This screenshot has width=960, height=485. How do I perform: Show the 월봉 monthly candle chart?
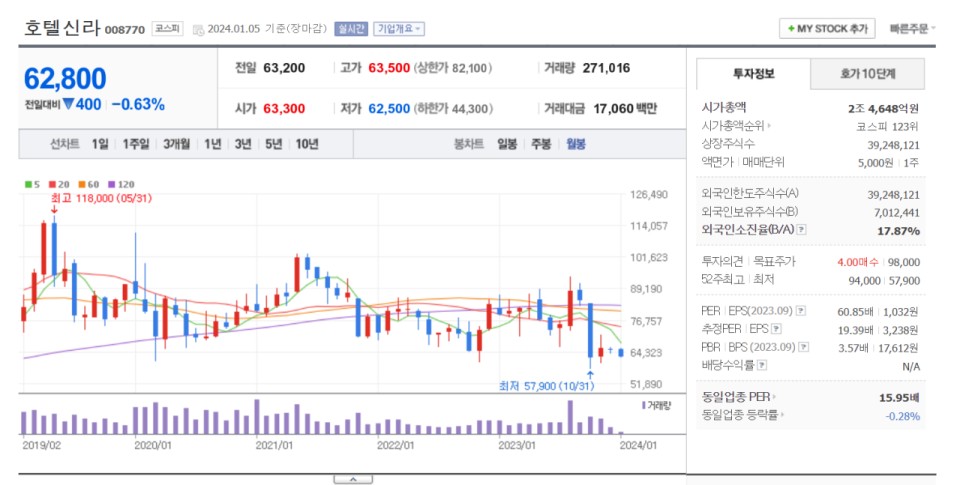click(x=576, y=144)
